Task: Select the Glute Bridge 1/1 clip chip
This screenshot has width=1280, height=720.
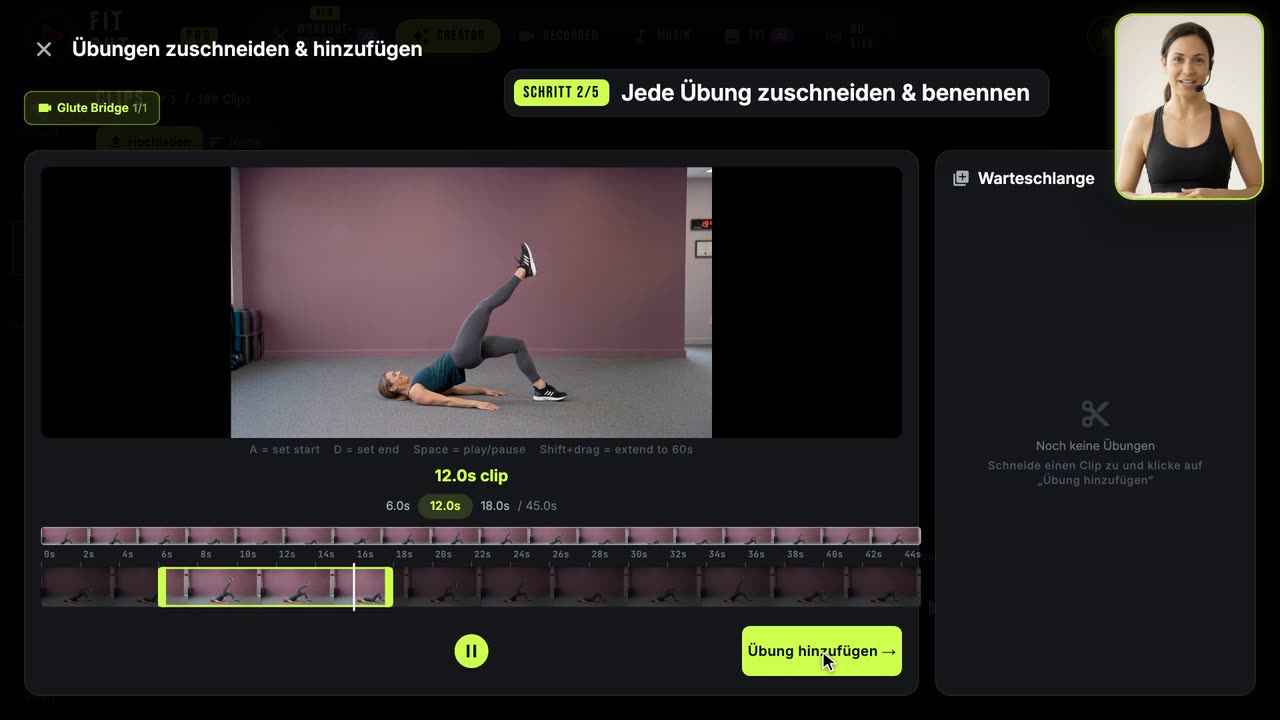Action: pyautogui.click(x=92, y=108)
